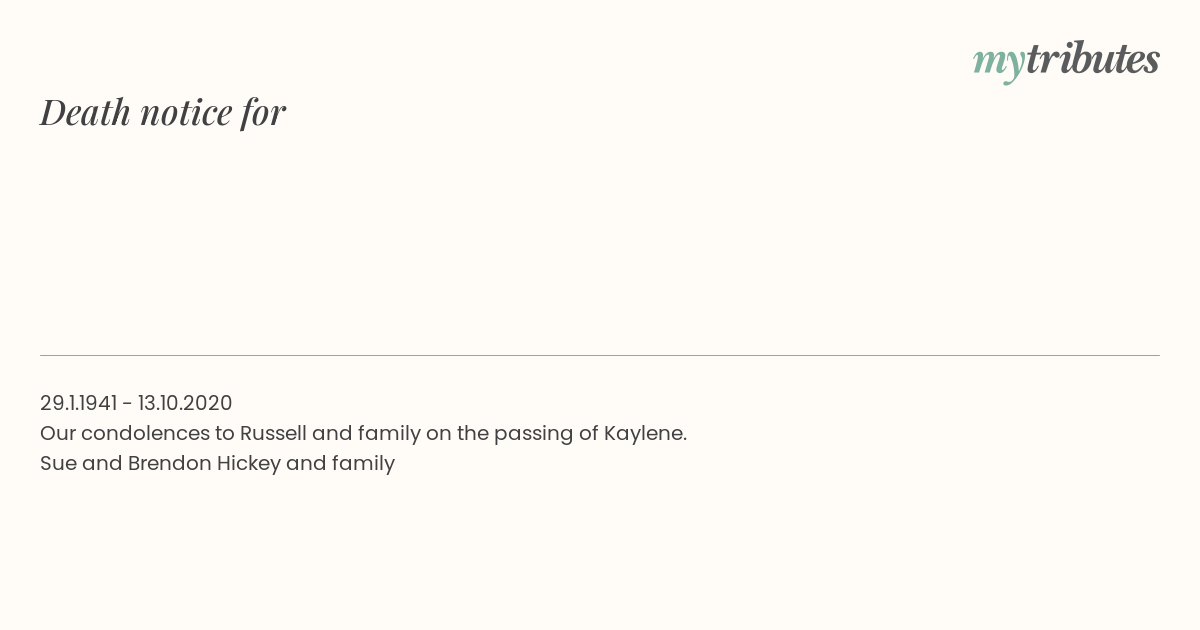Click the word "for" in the heading
Viewport: 1200px width, 630px height.
click(263, 112)
